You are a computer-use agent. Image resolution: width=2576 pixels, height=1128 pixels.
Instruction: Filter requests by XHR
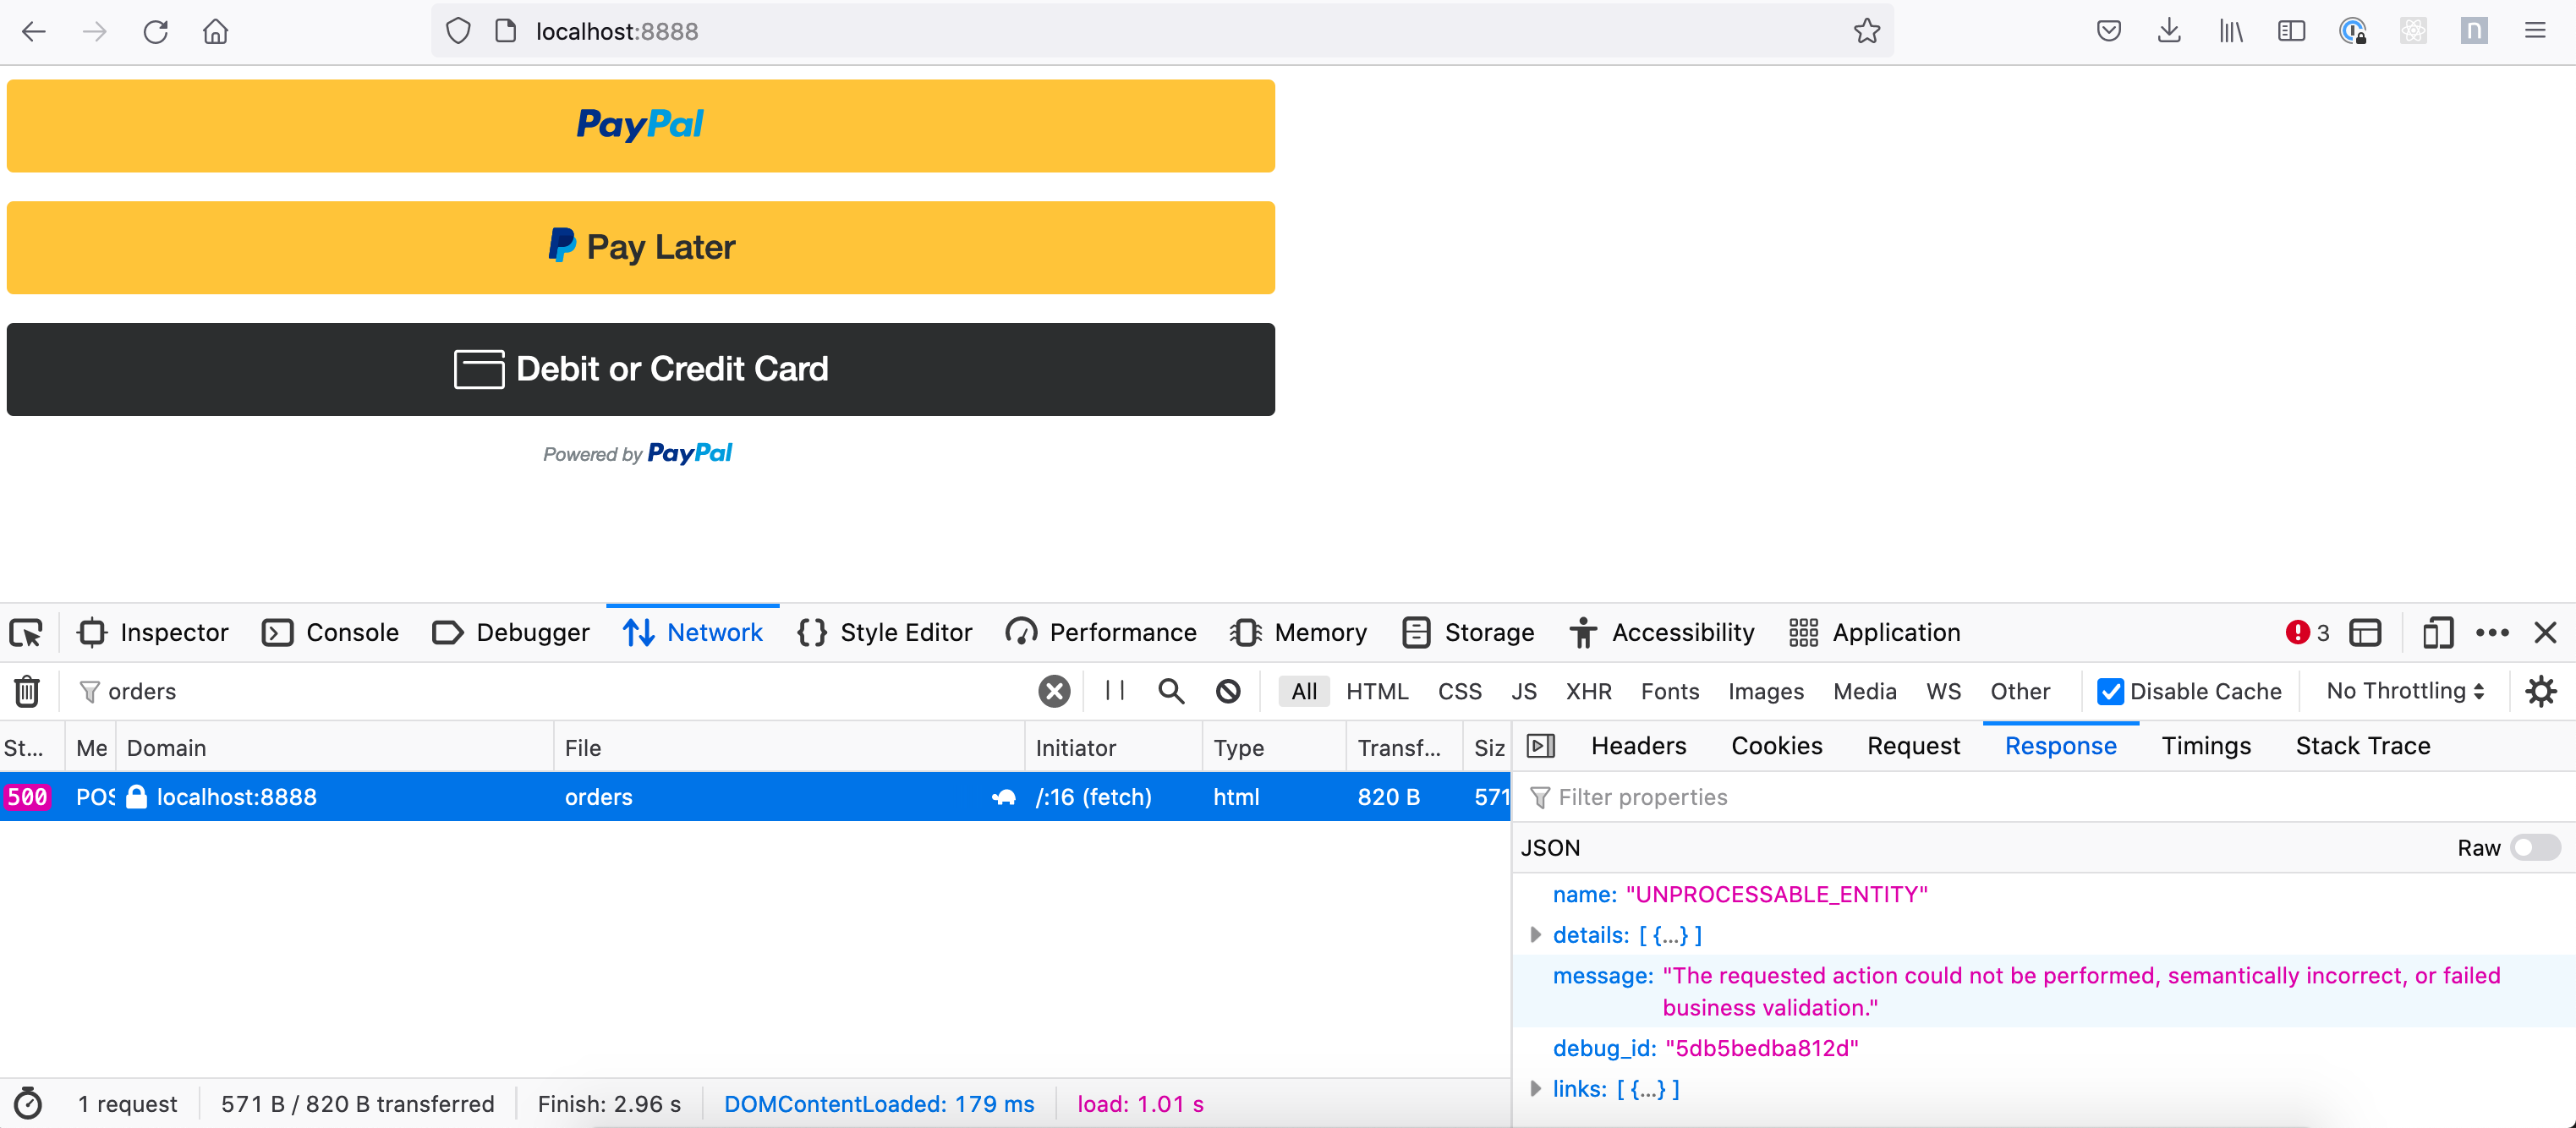pos(1589,692)
